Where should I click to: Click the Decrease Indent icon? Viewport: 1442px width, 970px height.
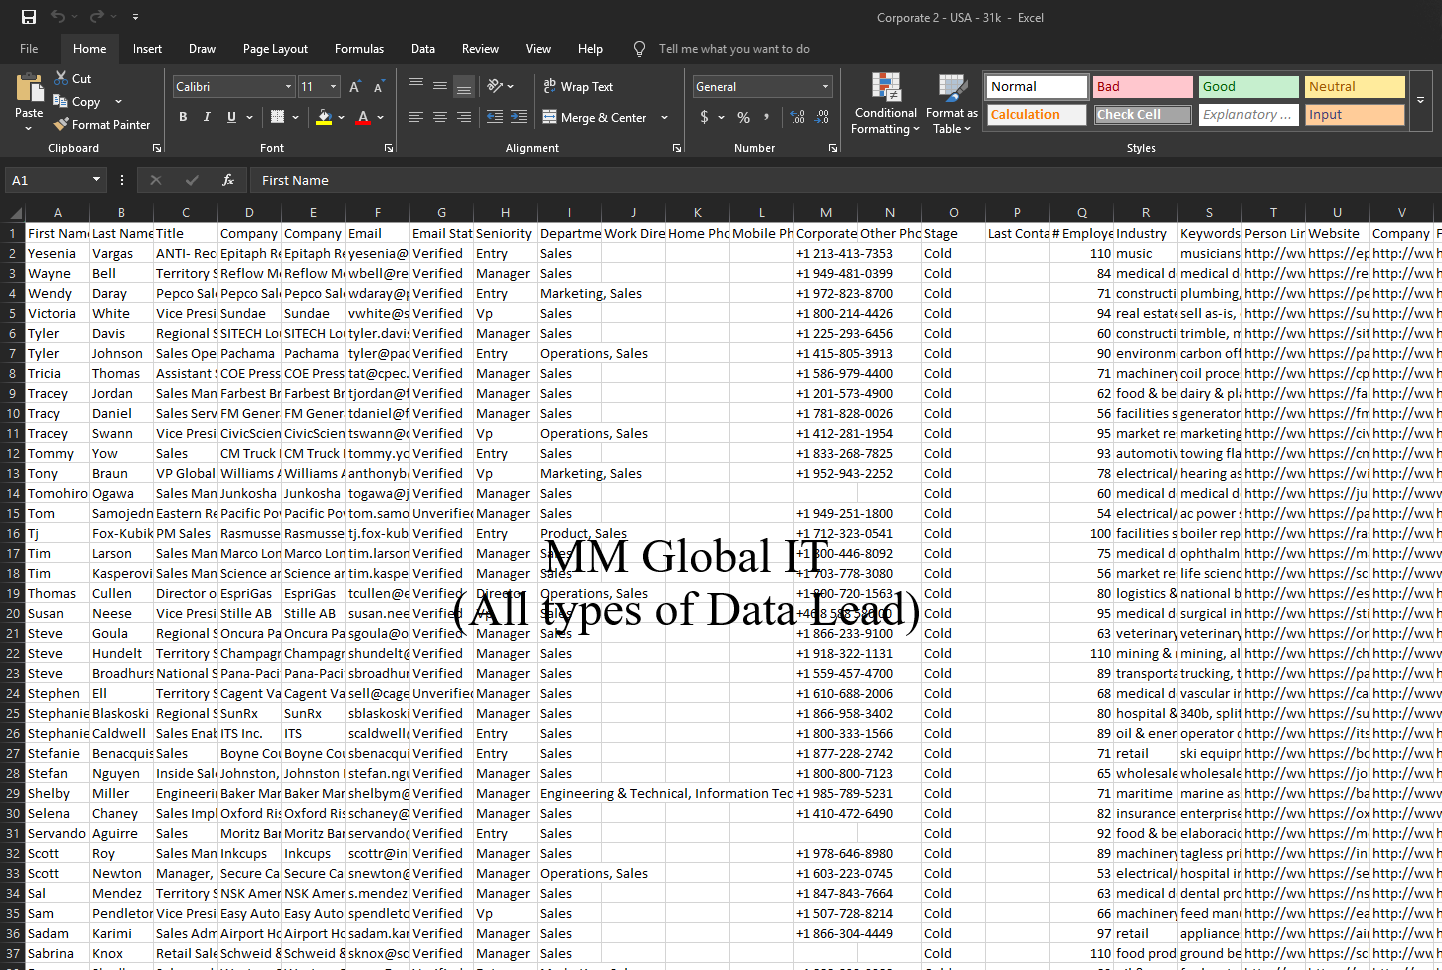(x=495, y=117)
